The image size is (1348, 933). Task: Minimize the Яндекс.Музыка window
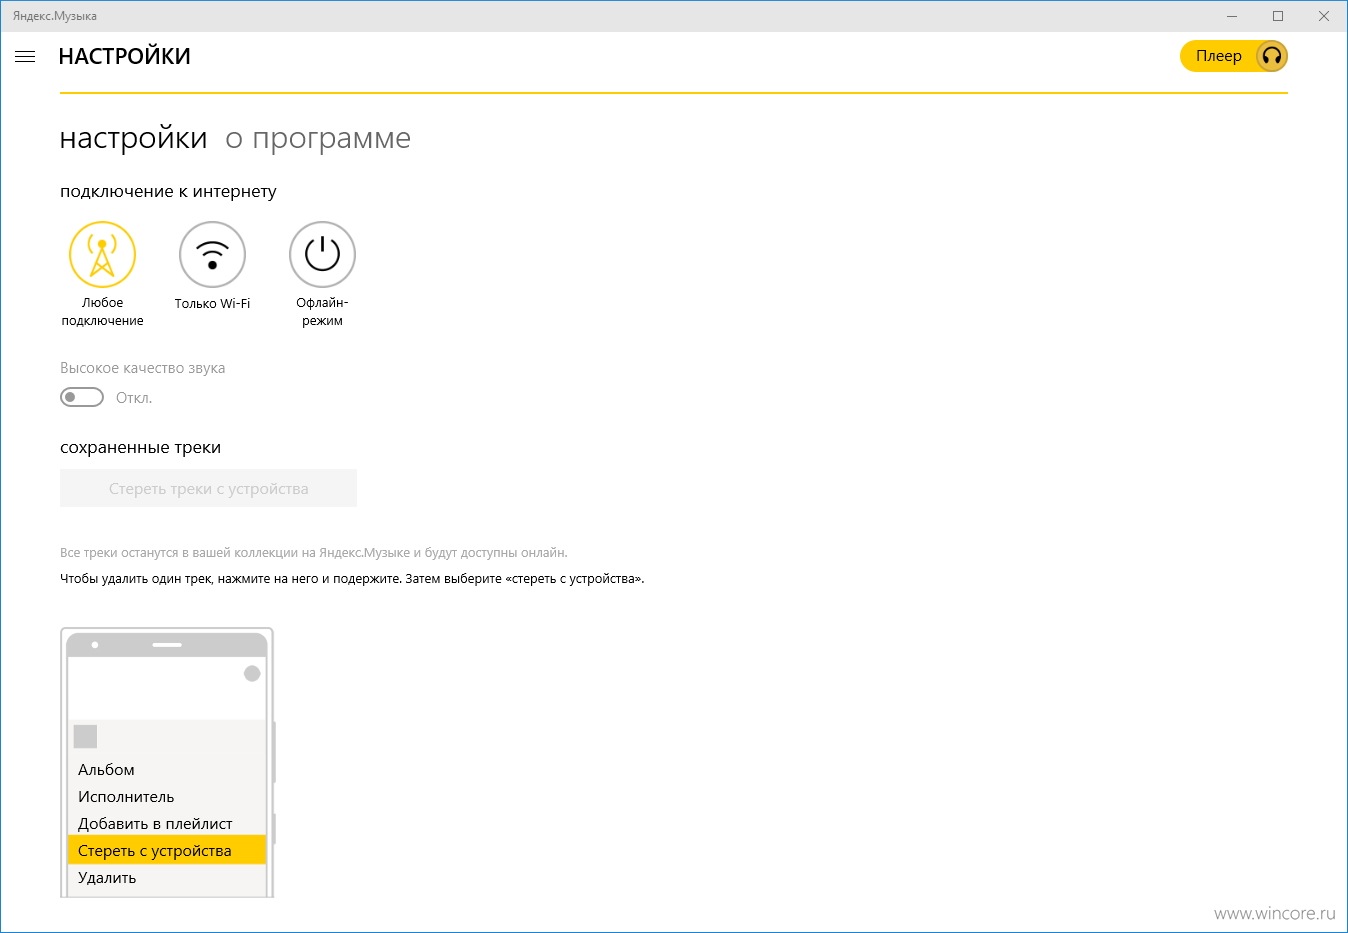tap(1232, 16)
